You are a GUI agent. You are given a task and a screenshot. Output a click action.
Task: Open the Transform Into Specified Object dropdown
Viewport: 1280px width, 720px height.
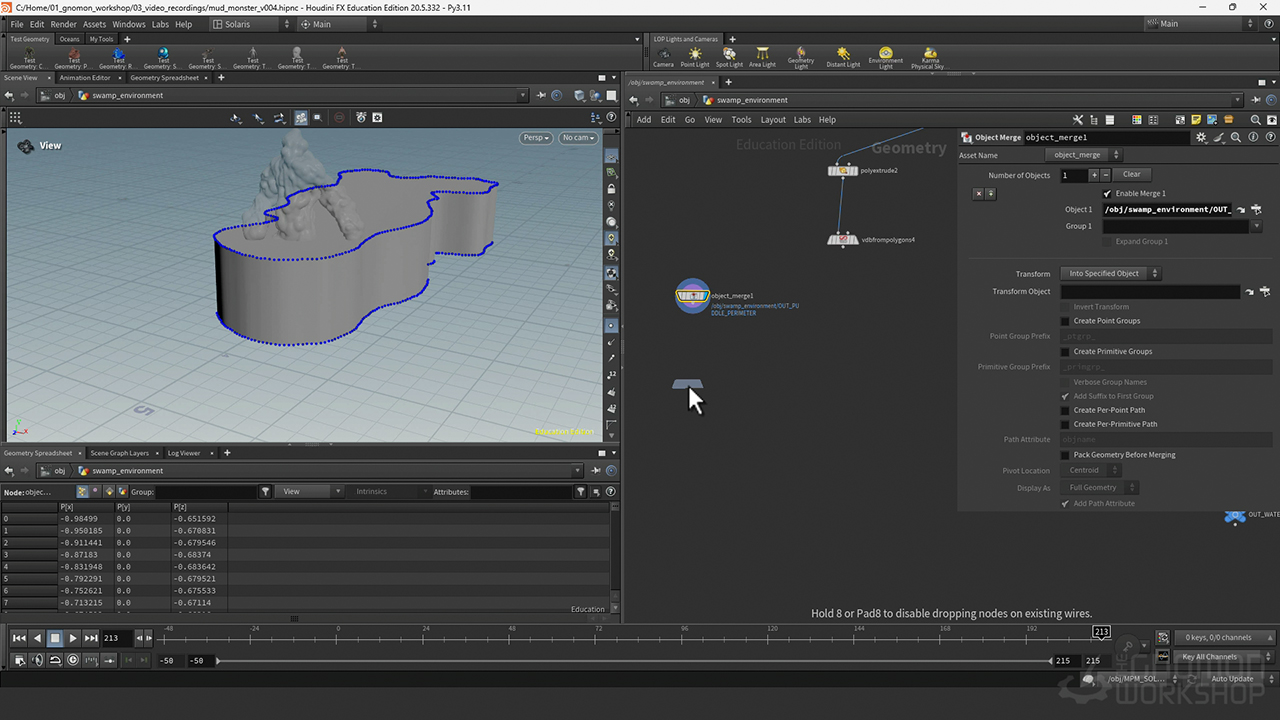[x=1110, y=274]
